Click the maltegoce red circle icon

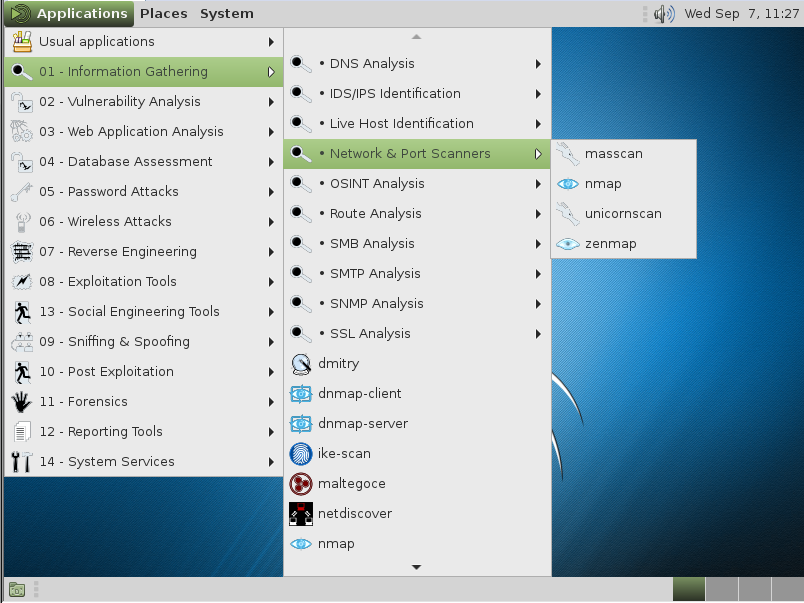pyautogui.click(x=301, y=484)
